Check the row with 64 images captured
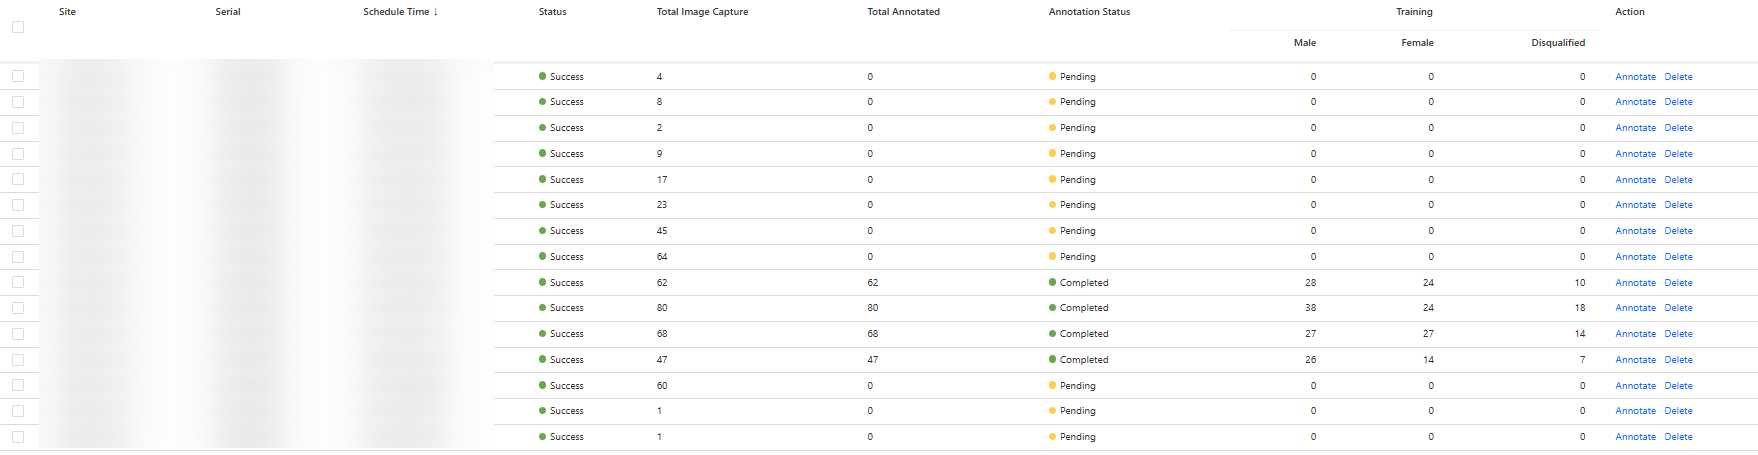Image resolution: width=1758 pixels, height=455 pixels. point(18,257)
